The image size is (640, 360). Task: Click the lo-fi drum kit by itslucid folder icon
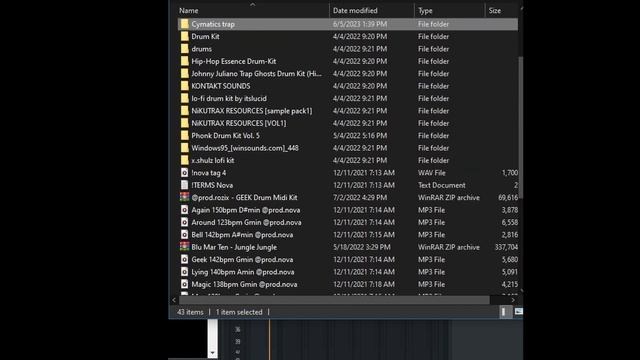click(x=184, y=98)
